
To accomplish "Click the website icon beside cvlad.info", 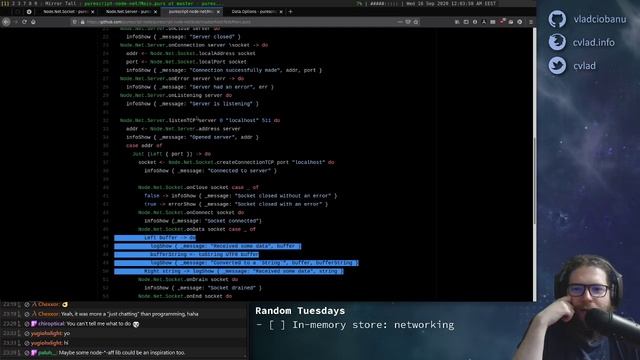I will pyautogui.click(x=557, y=42).
